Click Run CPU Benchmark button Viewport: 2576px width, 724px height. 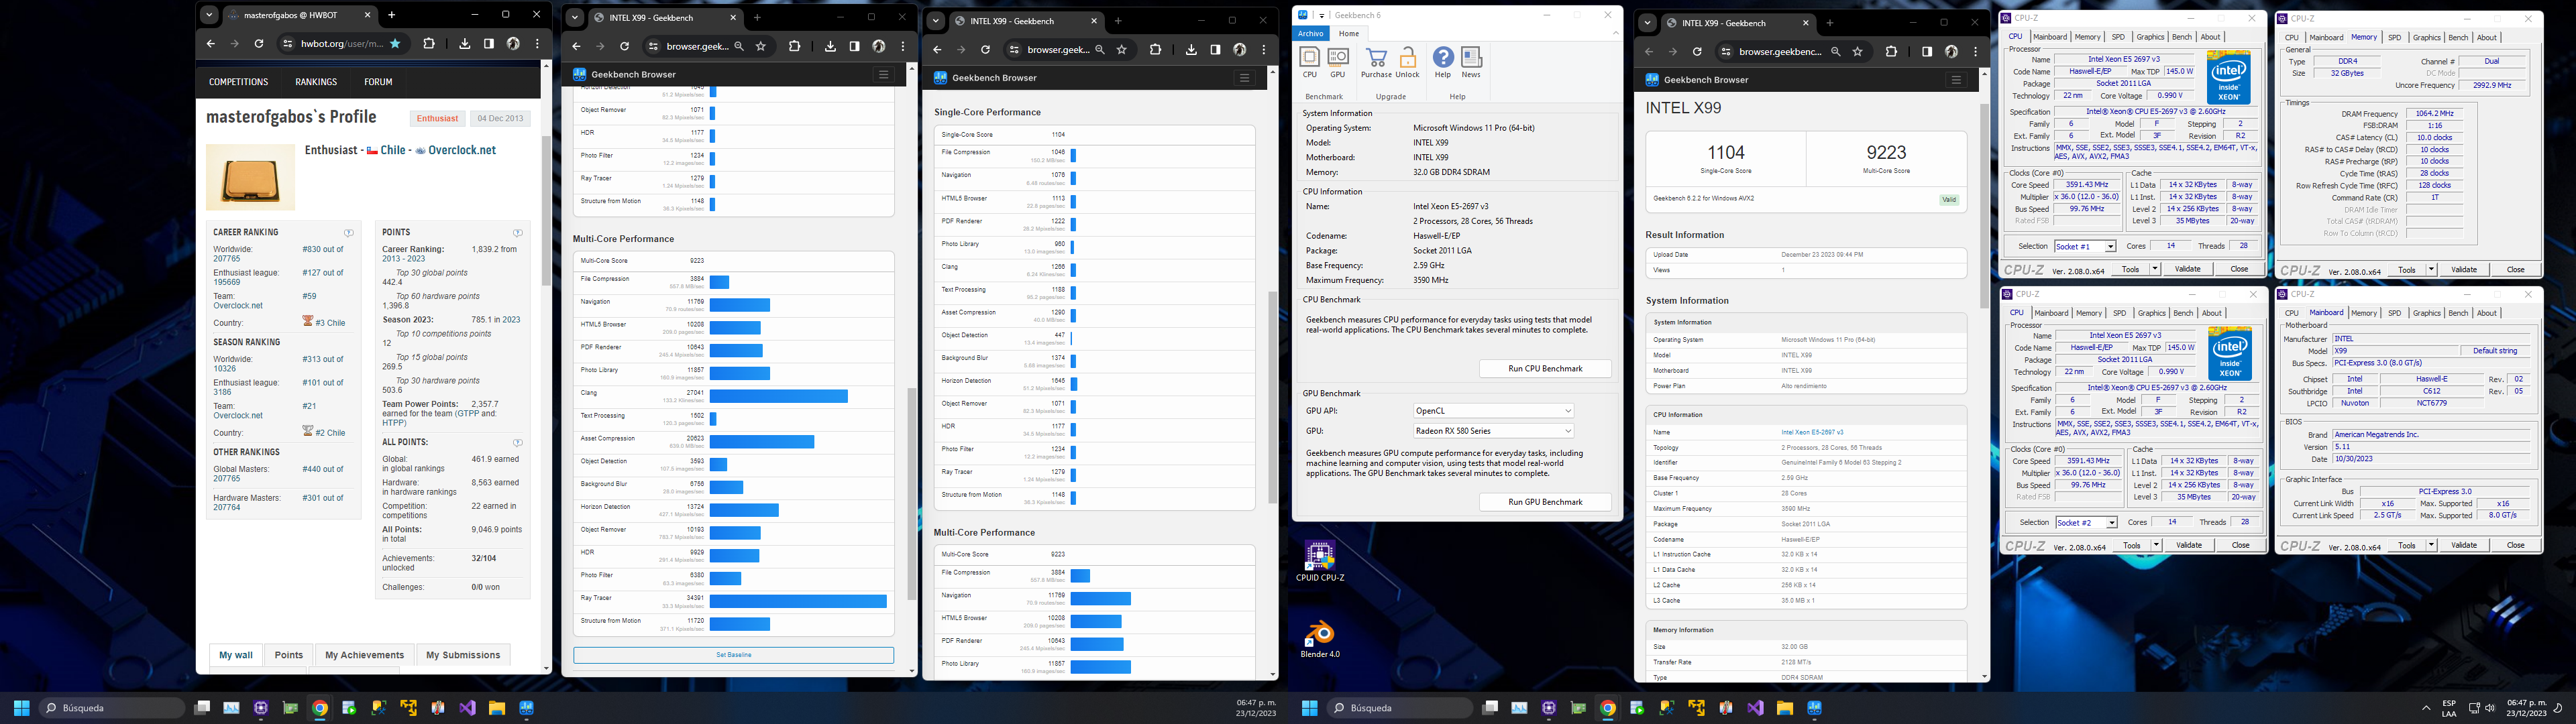(x=1545, y=368)
